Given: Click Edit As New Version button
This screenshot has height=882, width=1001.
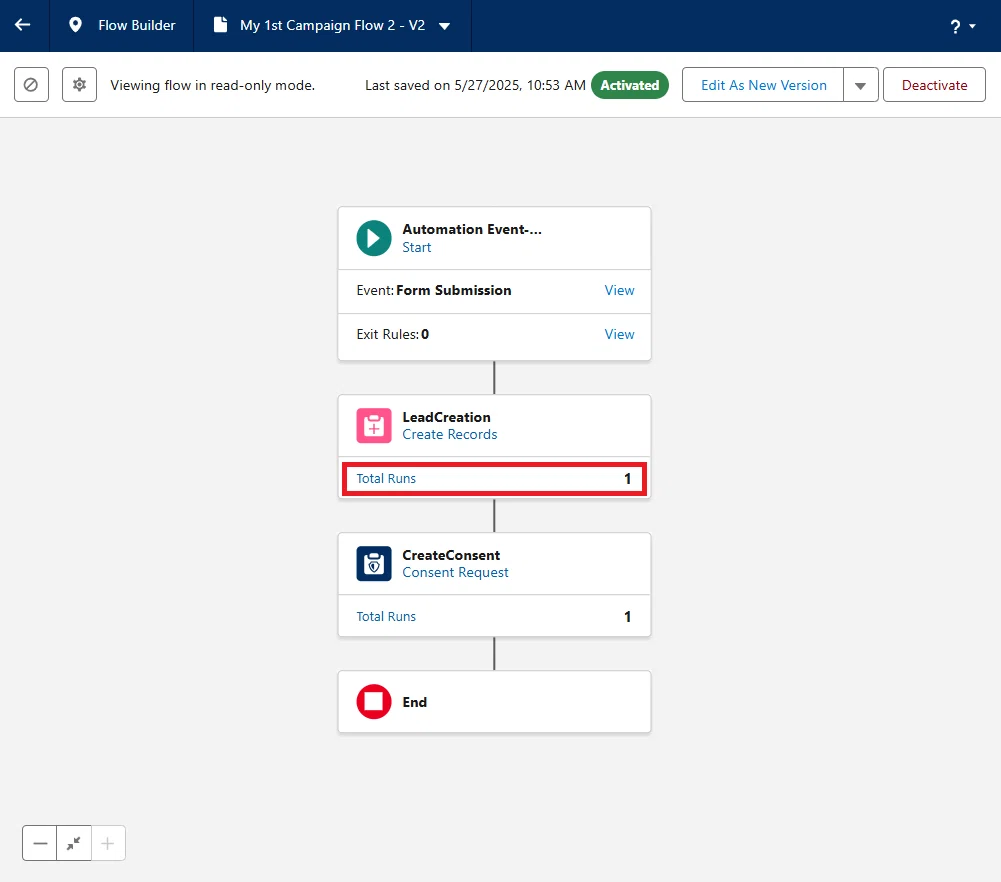Looking at the screenshot, I should point(763,85).
